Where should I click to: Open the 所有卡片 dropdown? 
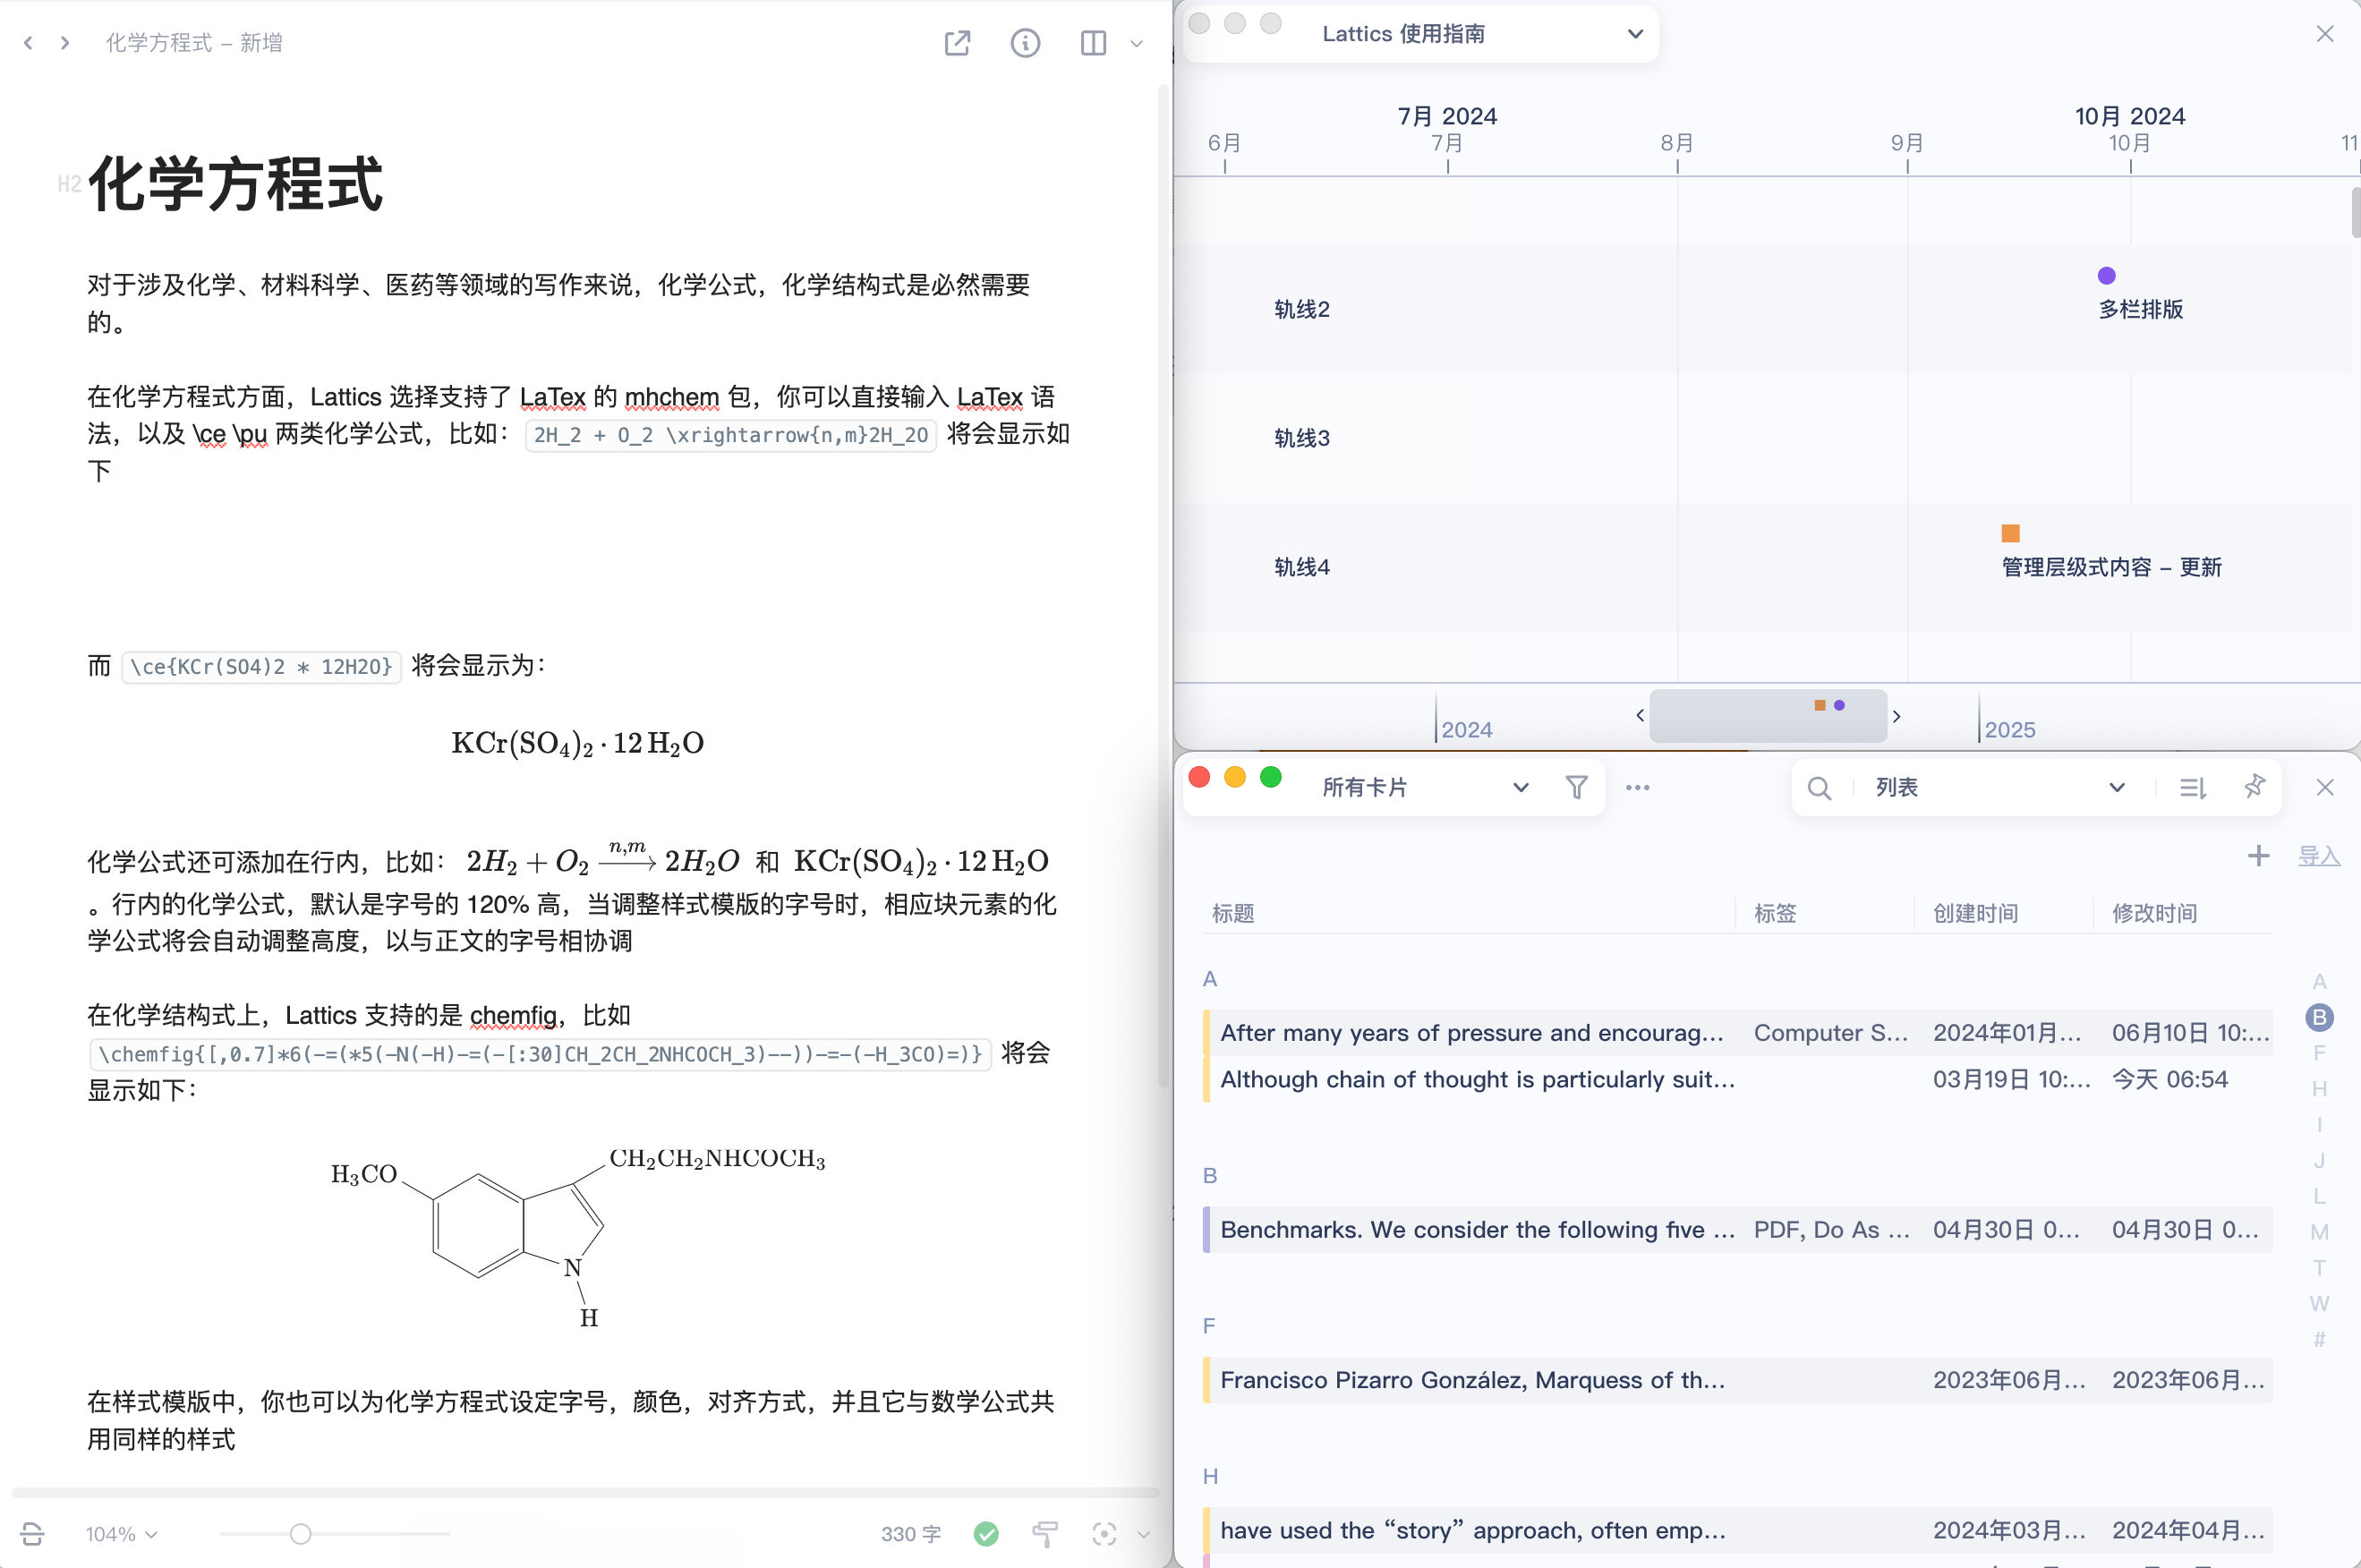coord(1425,788)
